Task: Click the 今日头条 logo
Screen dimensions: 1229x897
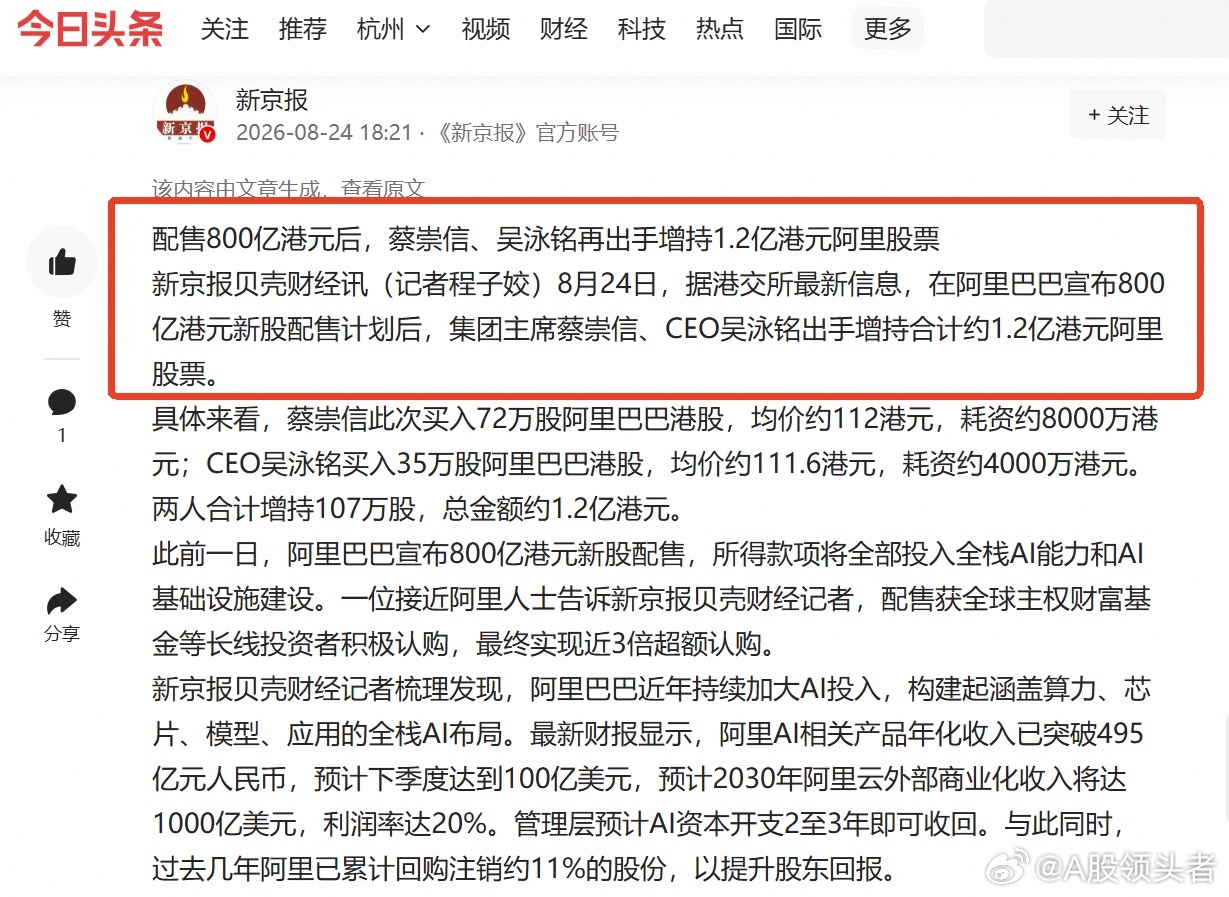Action: (x=90, y=29)
